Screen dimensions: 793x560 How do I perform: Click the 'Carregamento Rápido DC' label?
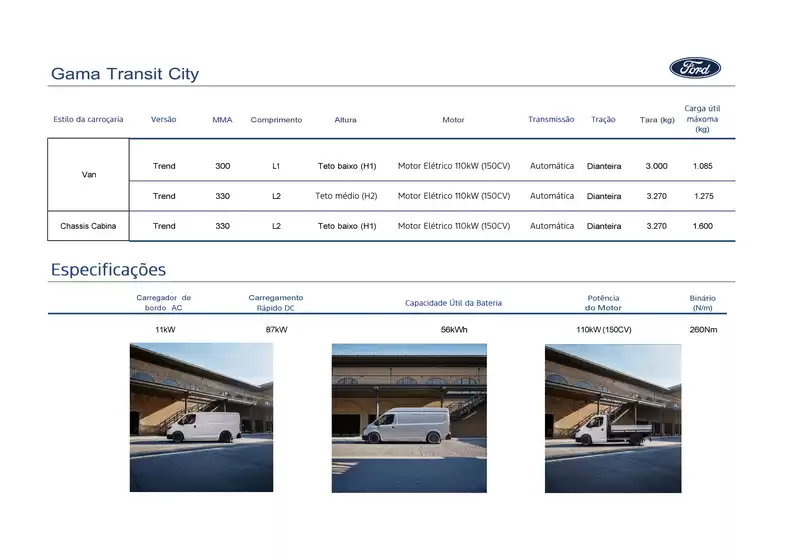[276, 303]
